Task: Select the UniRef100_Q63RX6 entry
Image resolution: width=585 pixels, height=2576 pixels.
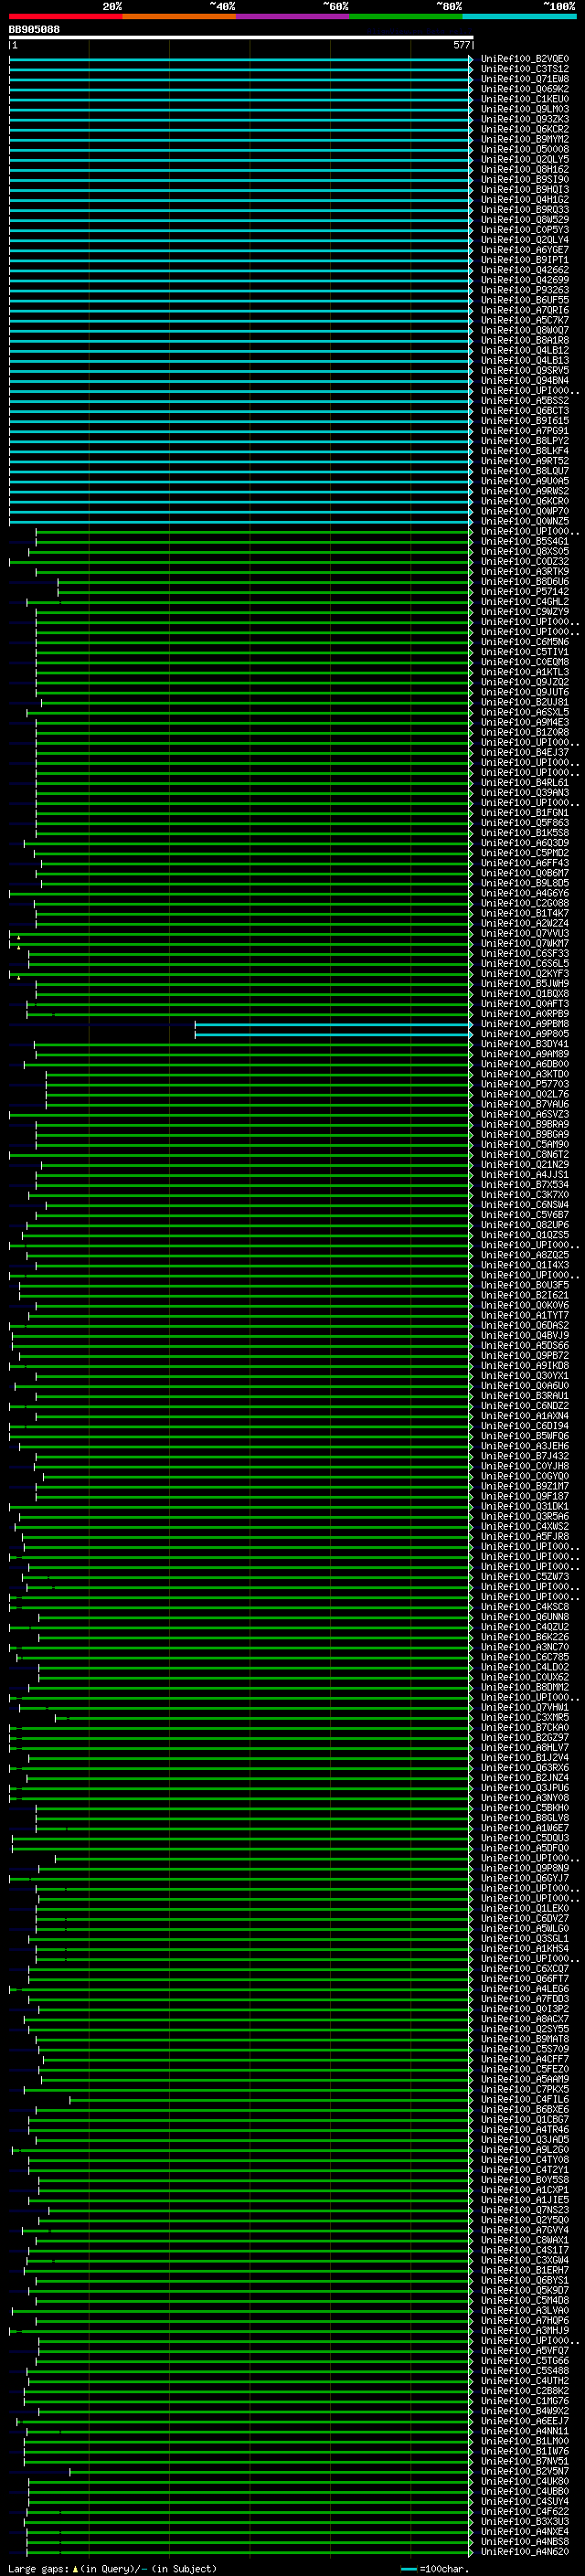Action: click(x=525, y=1768)
